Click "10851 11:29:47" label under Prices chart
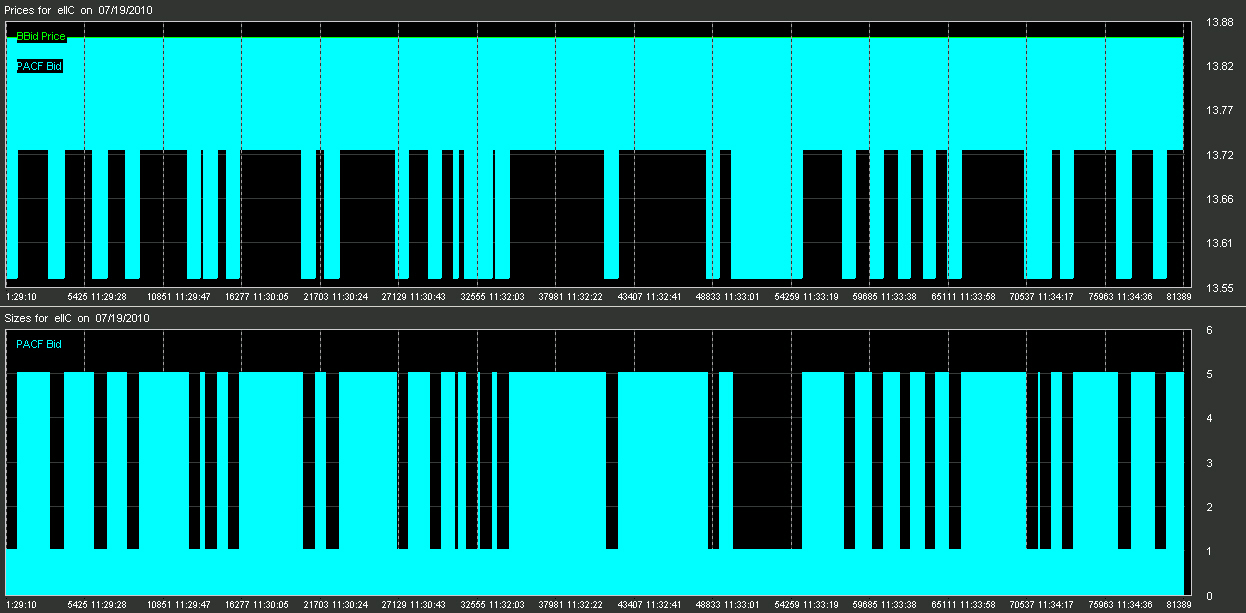 (178, 297)
